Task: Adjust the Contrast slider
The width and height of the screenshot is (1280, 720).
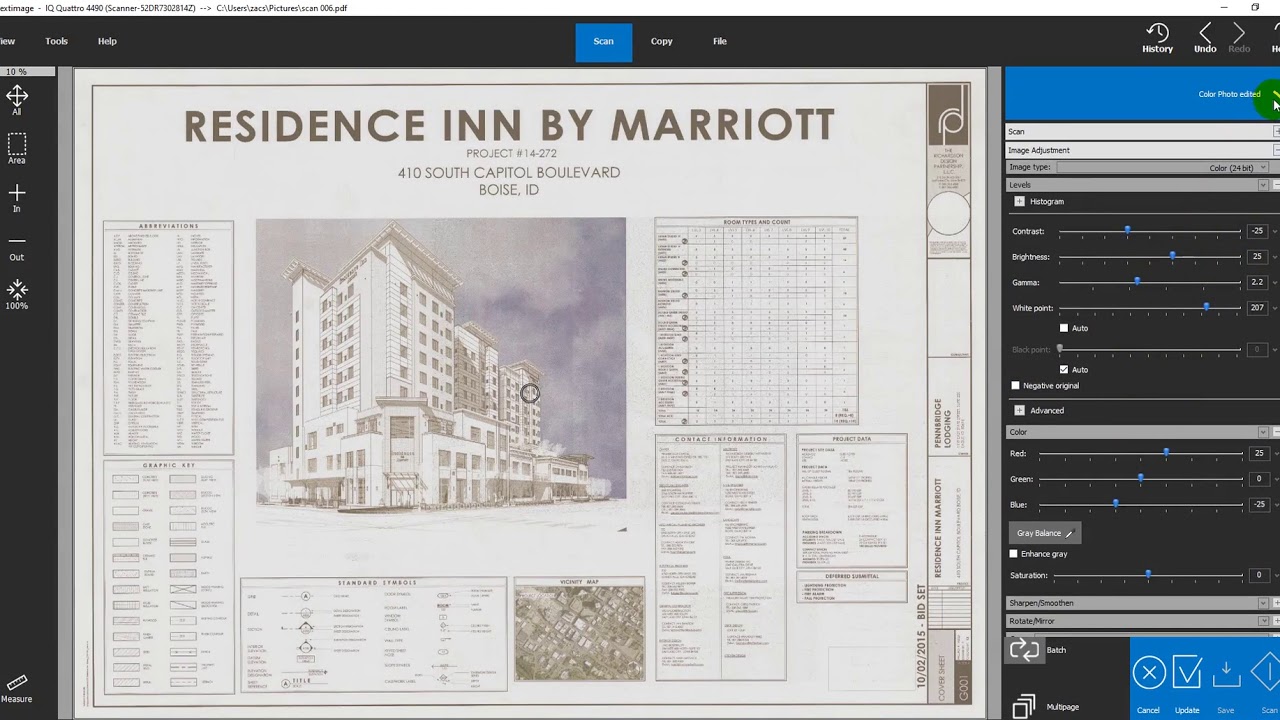Action: click(x=1127, y=231)
